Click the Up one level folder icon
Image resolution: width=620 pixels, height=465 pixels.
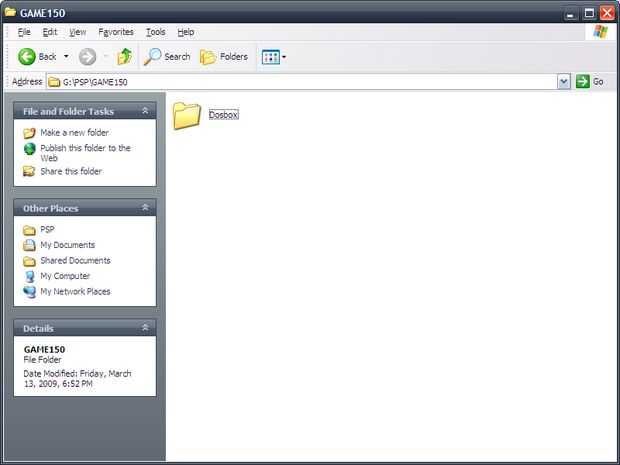[125, 57]
